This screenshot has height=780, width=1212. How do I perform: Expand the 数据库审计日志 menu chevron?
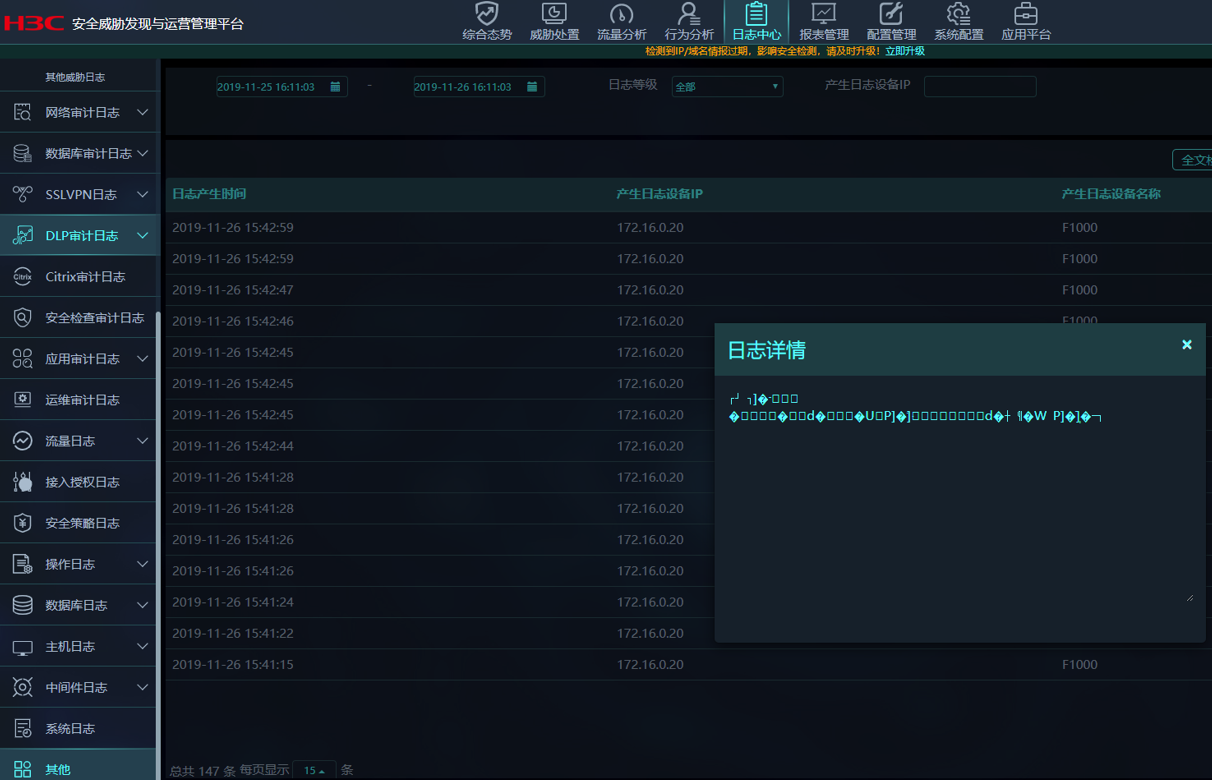(x=143, y=154)
